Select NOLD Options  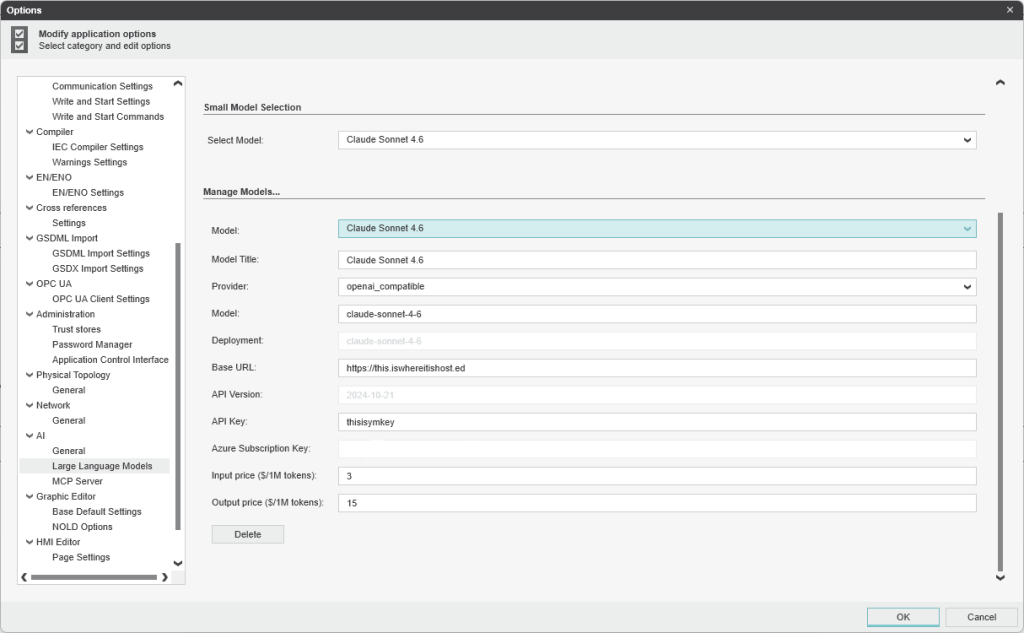pos(82,527)
